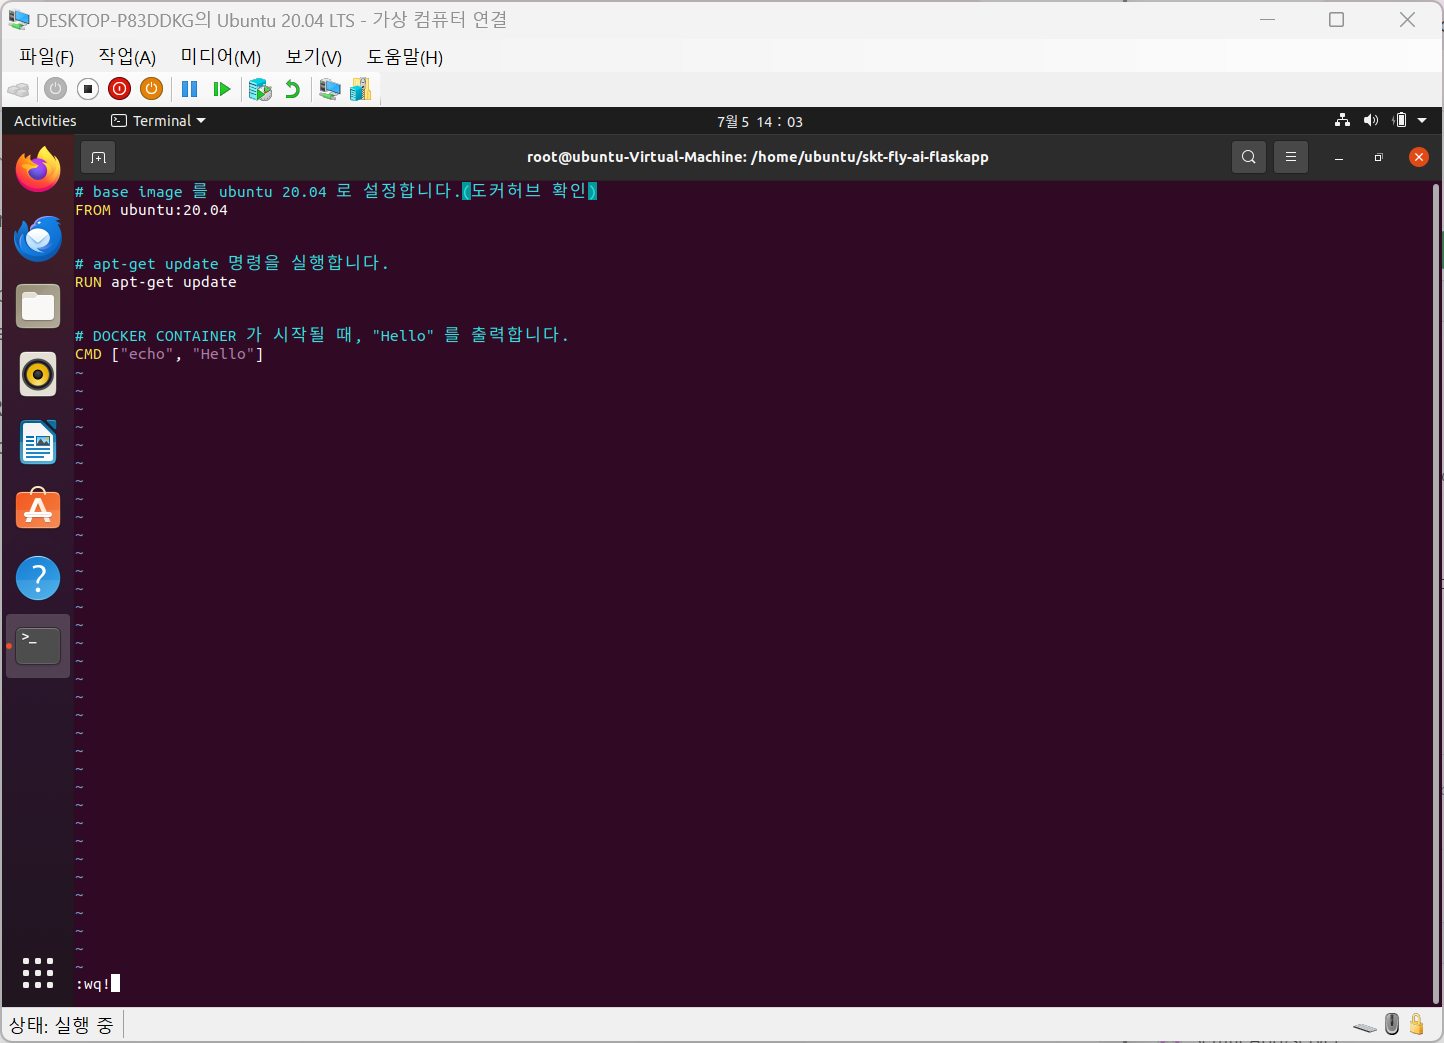Open a new terminal tab

[x=98, y=157]
